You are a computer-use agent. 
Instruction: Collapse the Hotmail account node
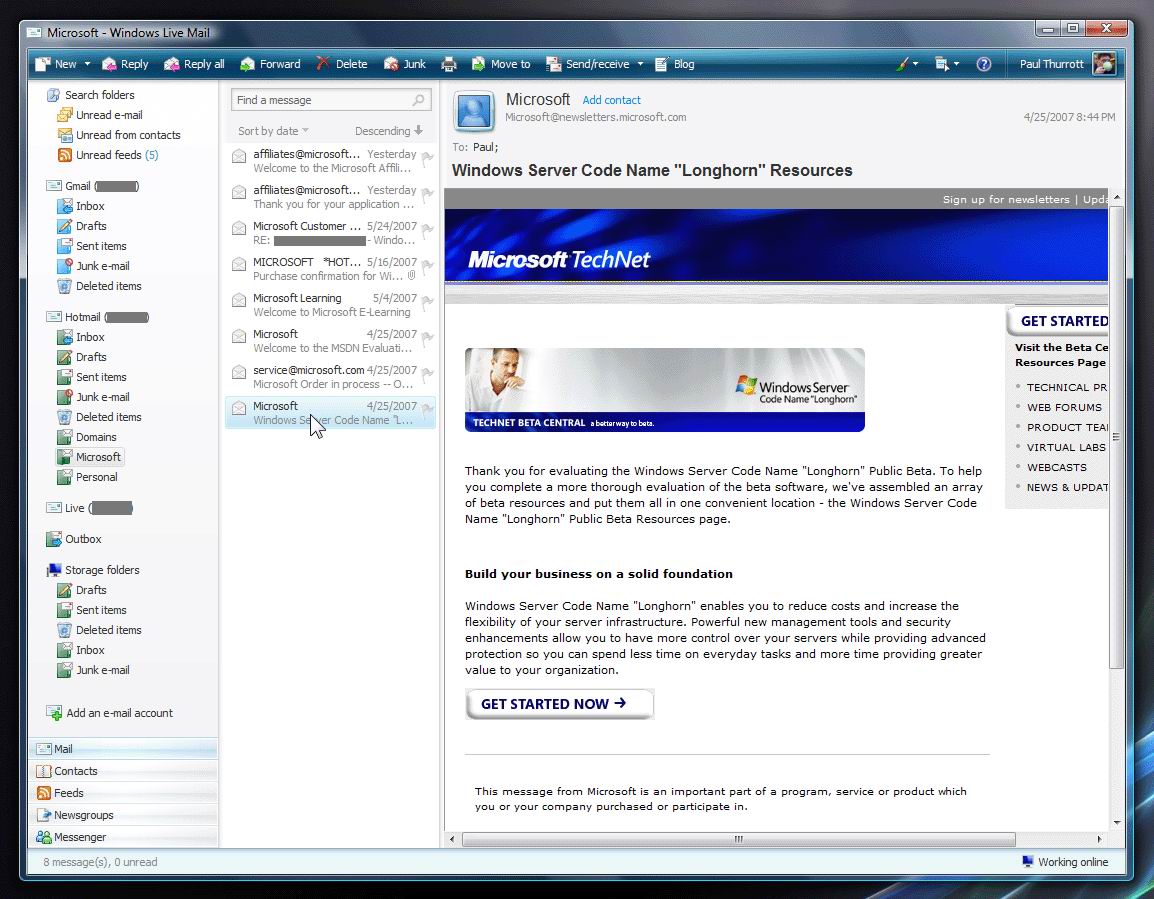(54, 317)
